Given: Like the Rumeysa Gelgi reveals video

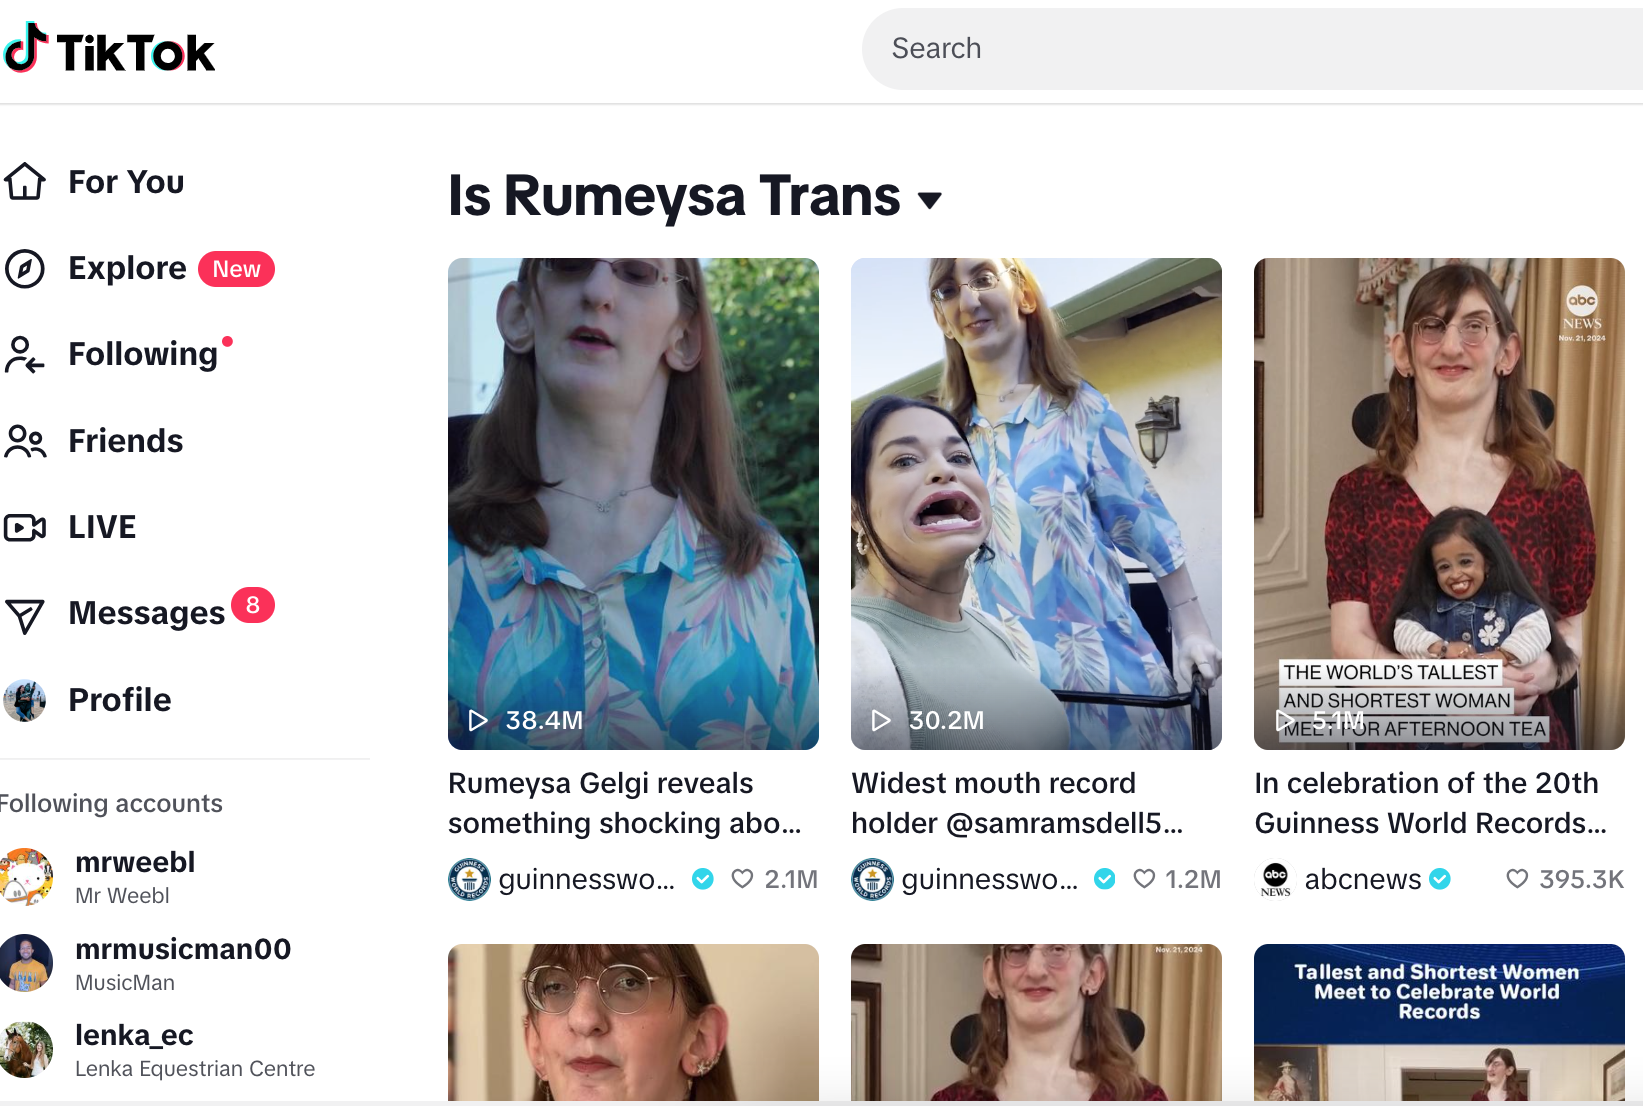Looking at the screenshot, I should coord(742,879).
